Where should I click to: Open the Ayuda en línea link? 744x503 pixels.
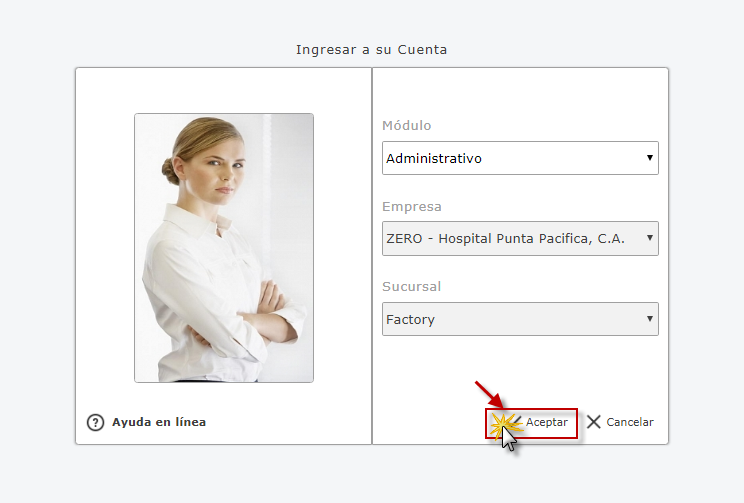tap(159, 422)
